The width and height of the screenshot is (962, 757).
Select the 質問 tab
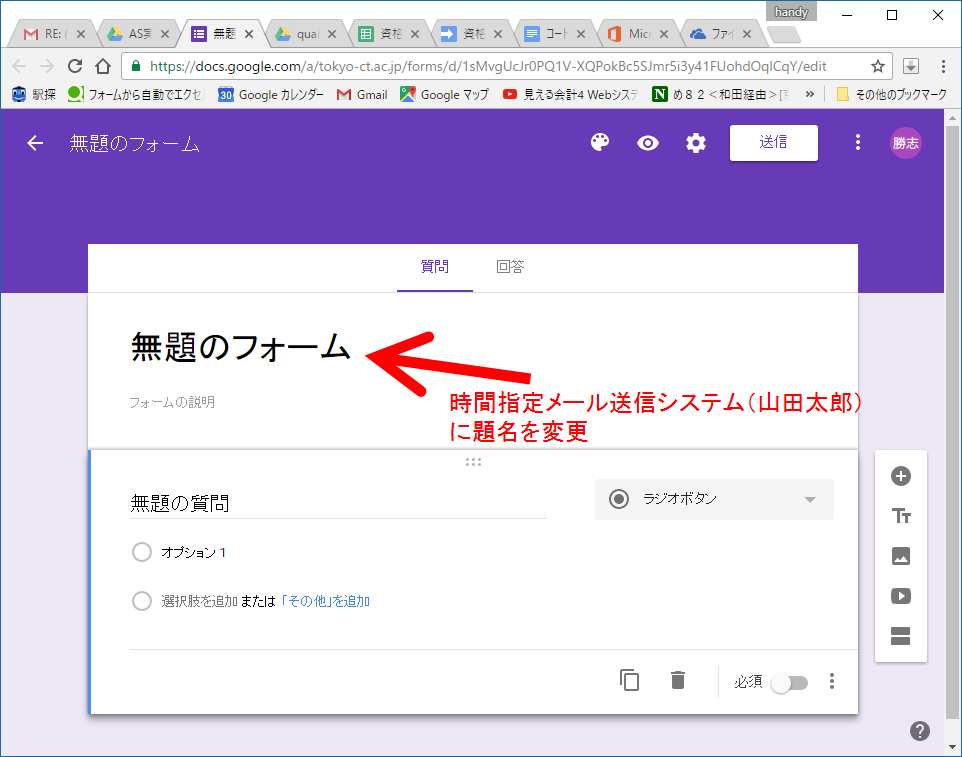point(434,267)
